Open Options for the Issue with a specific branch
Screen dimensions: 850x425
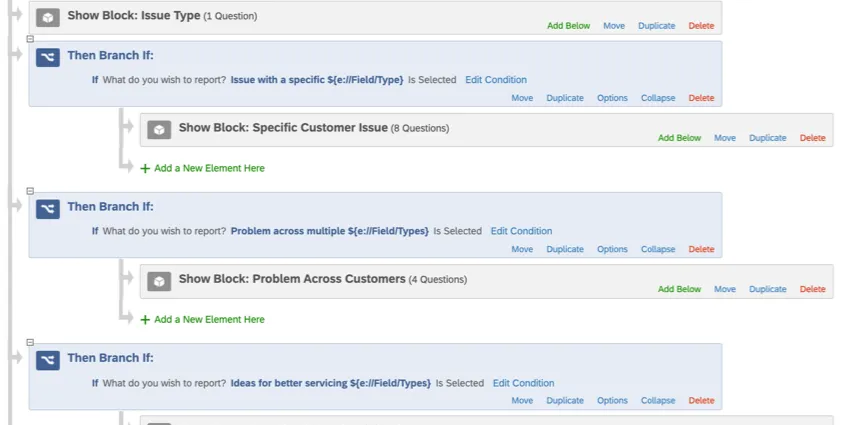click(612, 98)
